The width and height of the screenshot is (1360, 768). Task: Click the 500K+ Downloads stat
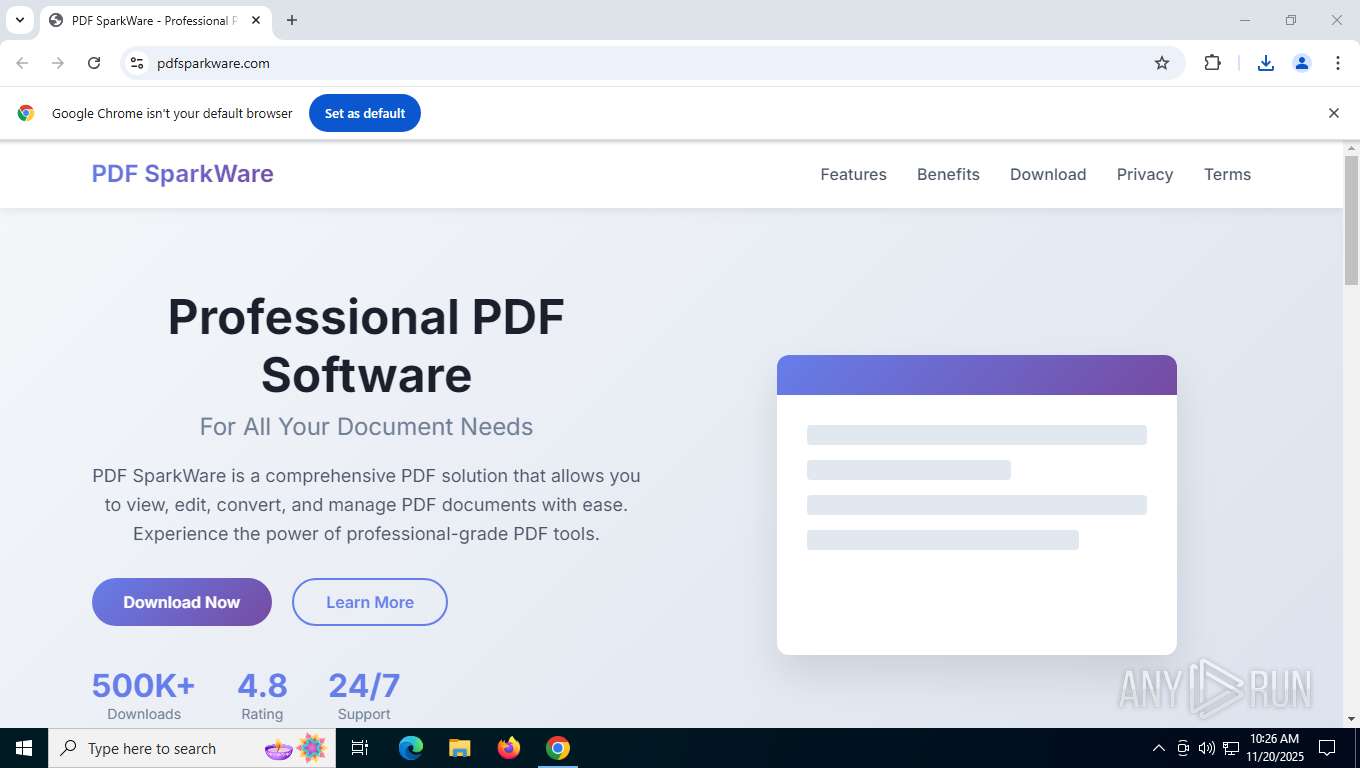pos(144,696)
